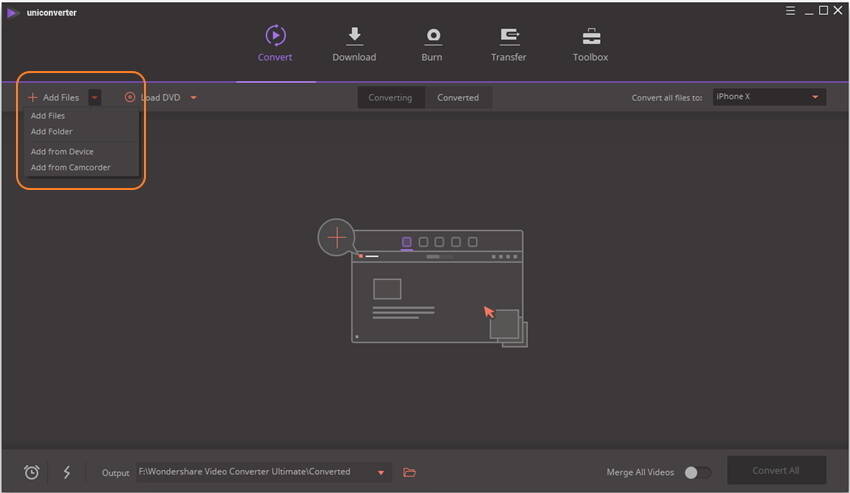Expand the Load DVD dropdown arrow
The height and width of the screenshot is (493, 850).
[194, 98]
